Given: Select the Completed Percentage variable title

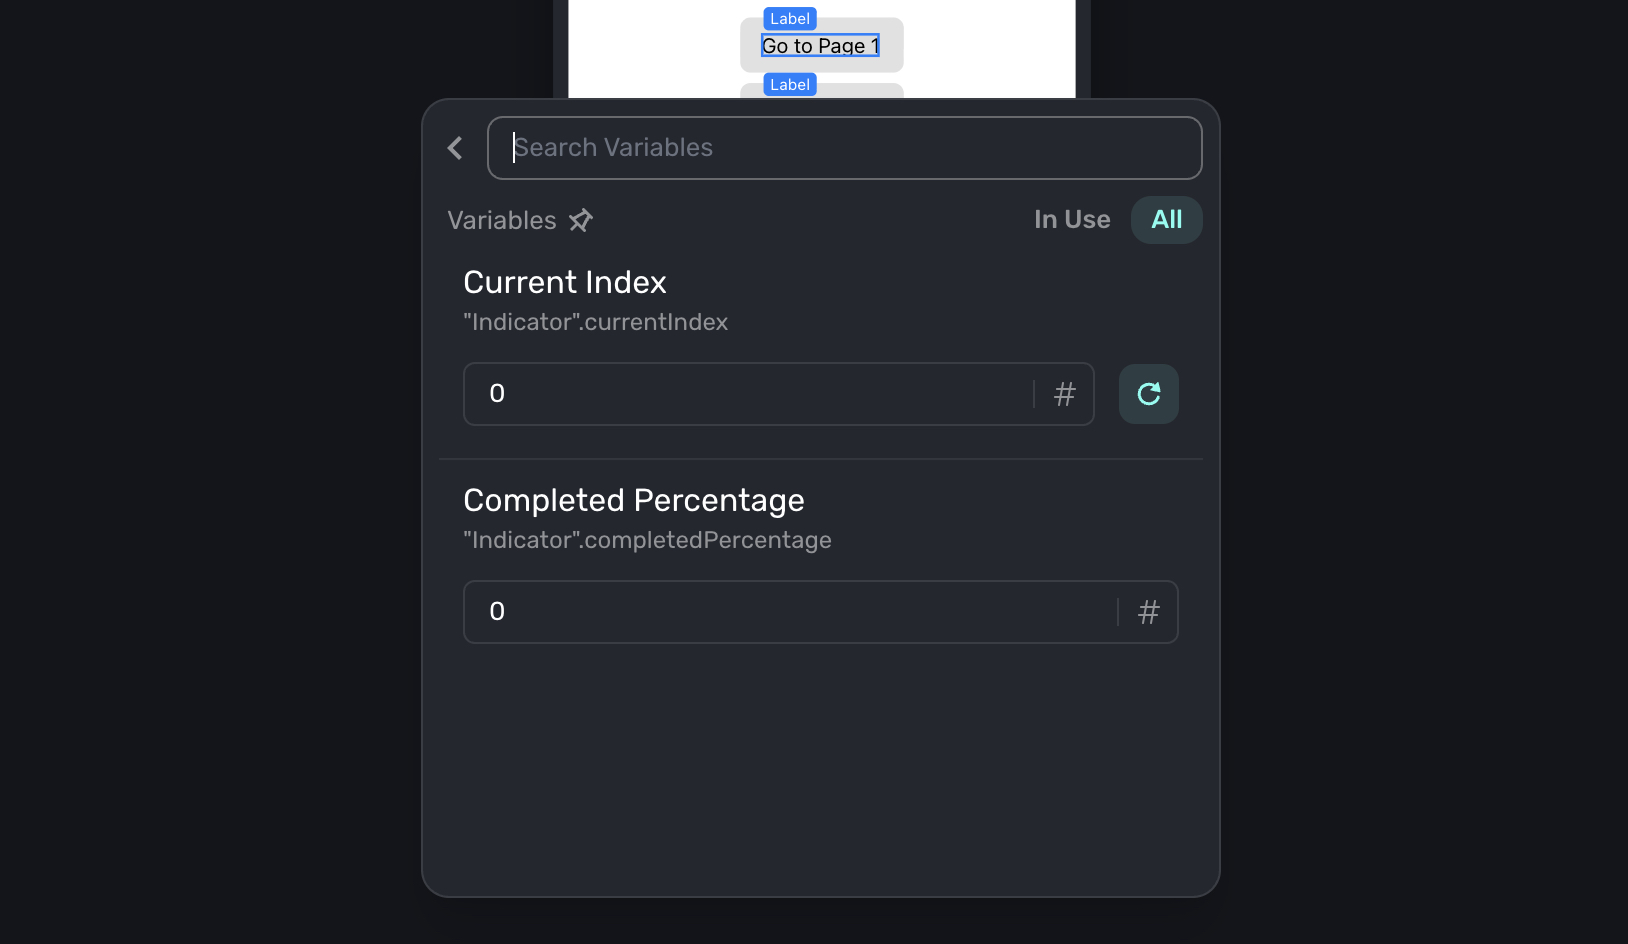Looking at the screenshot, I should (x=634, y=501).
